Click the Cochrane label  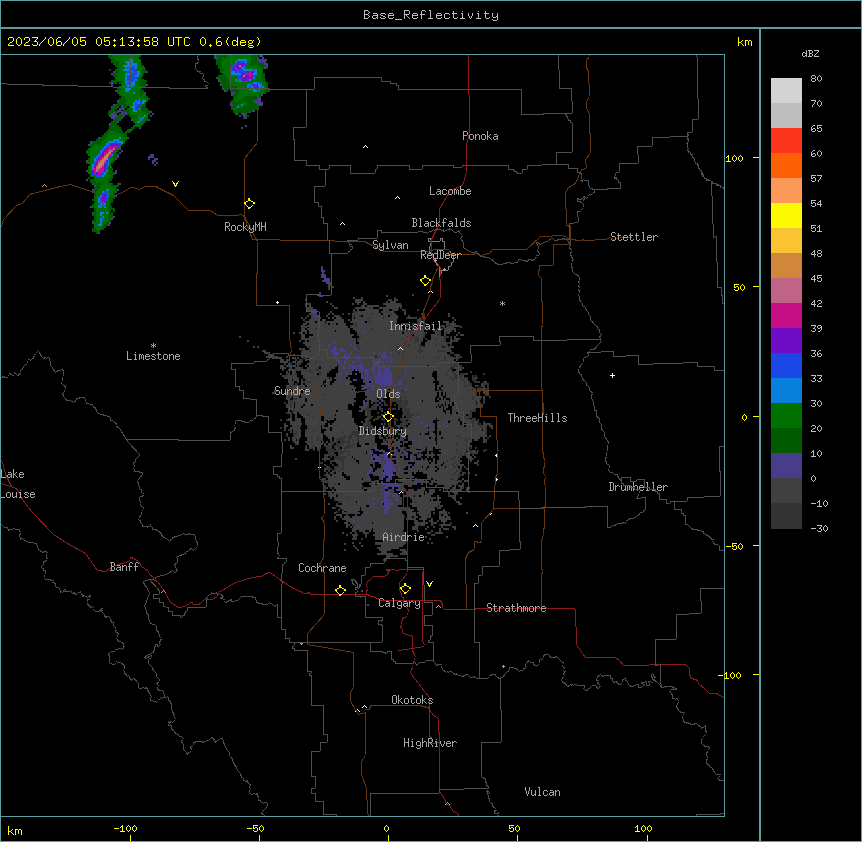pos(322,568)
